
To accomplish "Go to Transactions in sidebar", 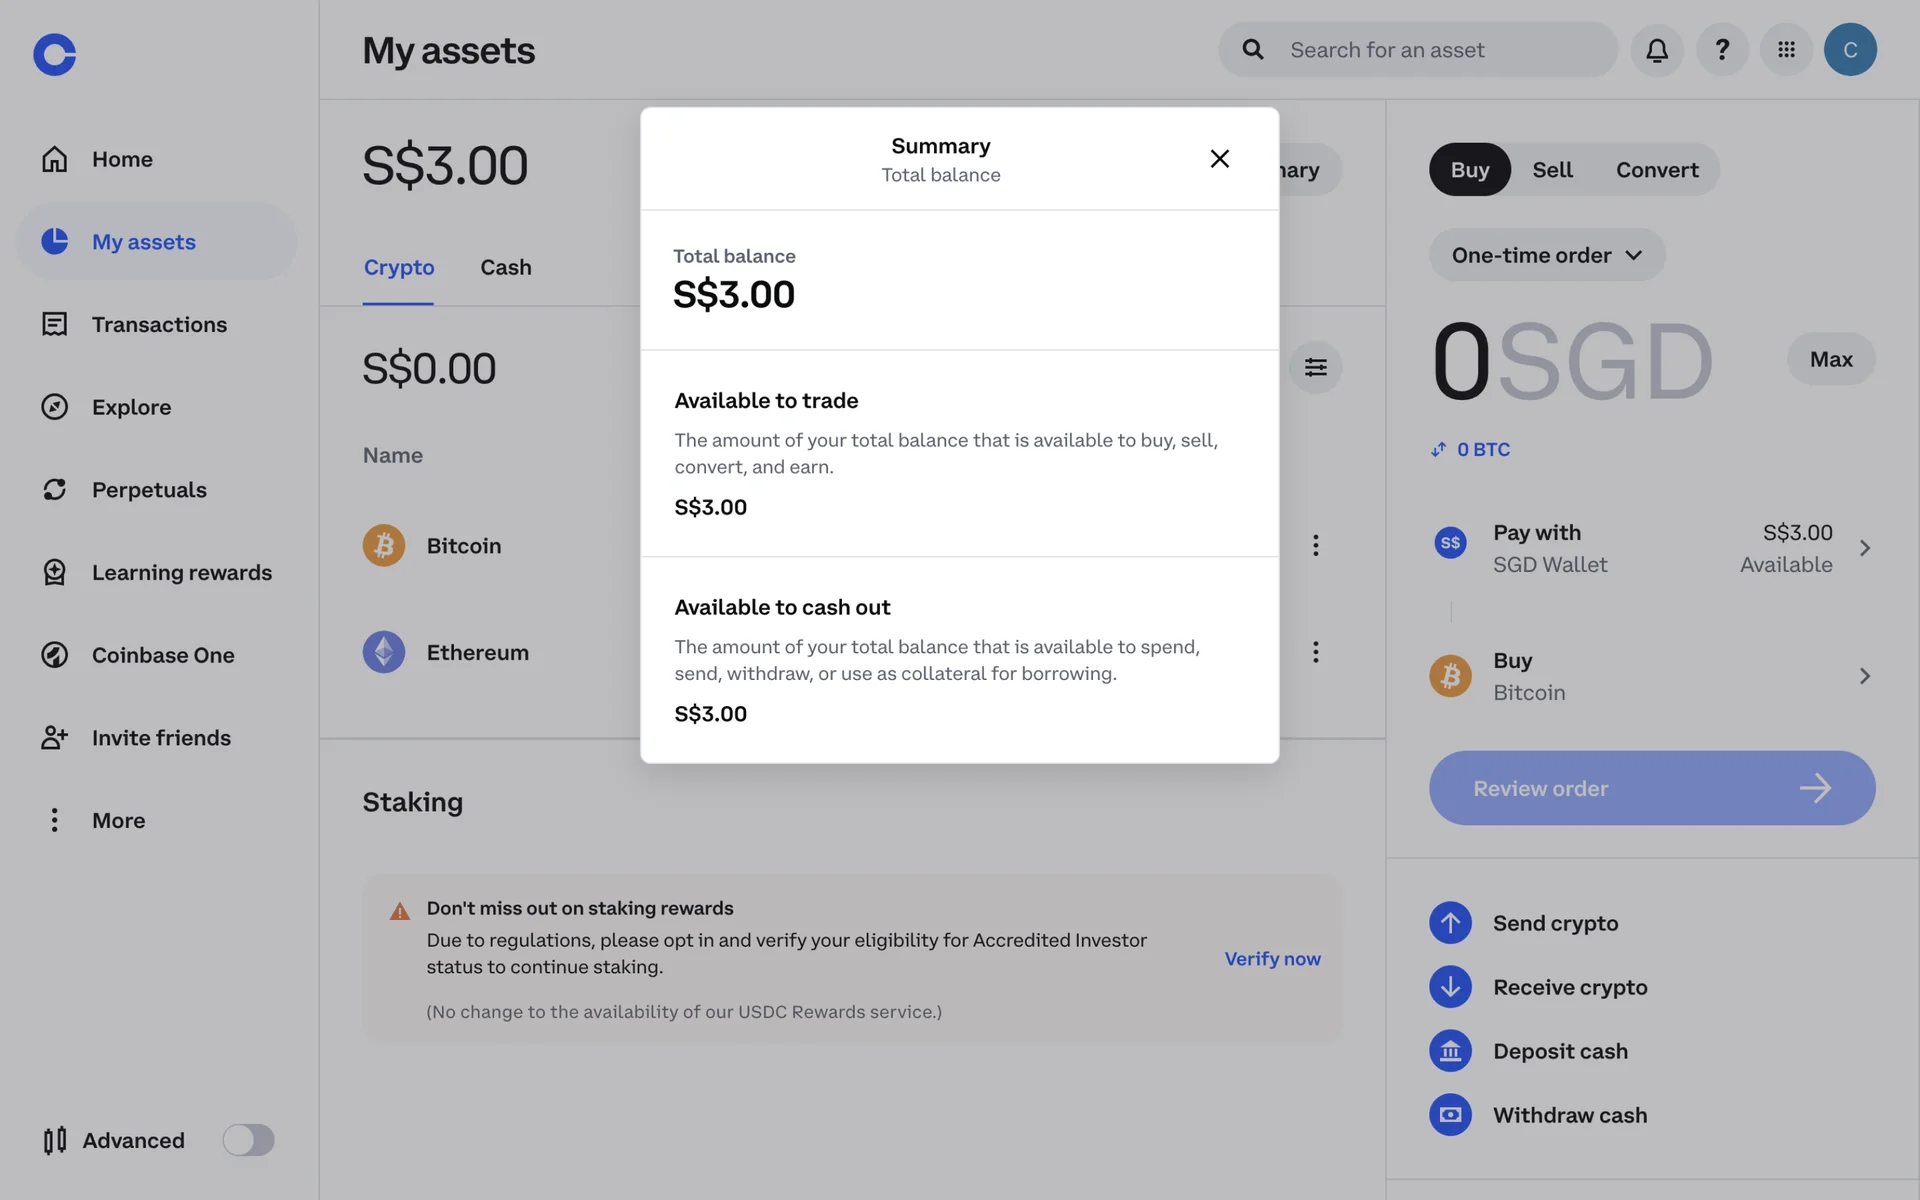I will tap(159, 324).
